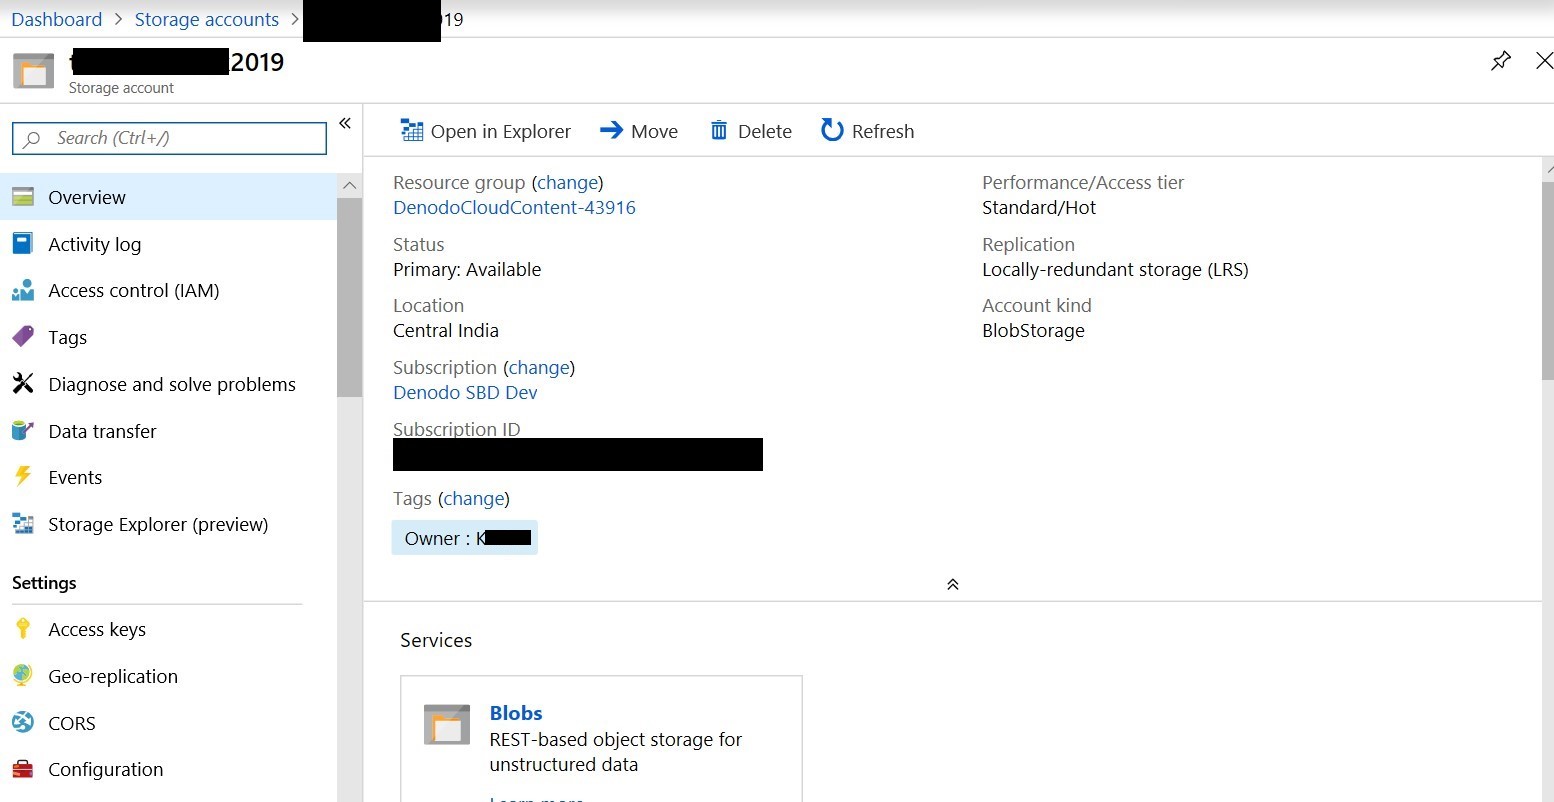Focus the Search (Ctrl+/) input field
This screenshot has height=802, width=1554.
click(x=169, y=138)
